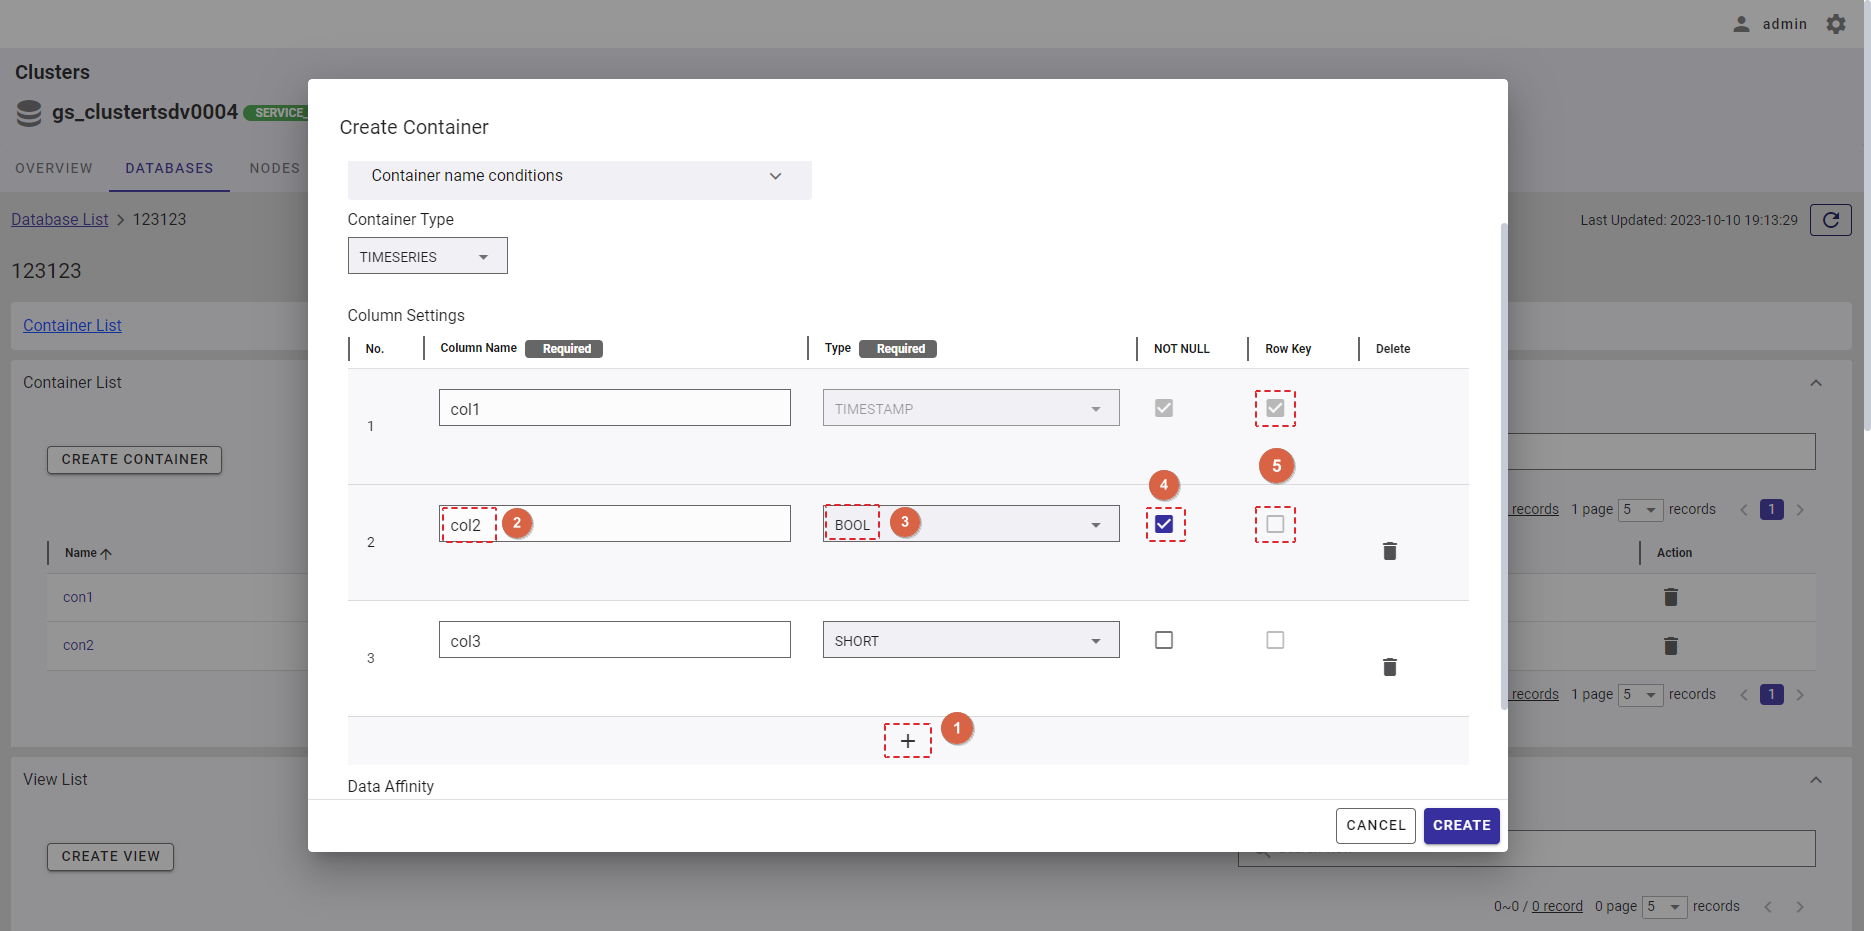Click the admin user profile icon
This screenshot has width=1871, height=931.
[1741, 24]
